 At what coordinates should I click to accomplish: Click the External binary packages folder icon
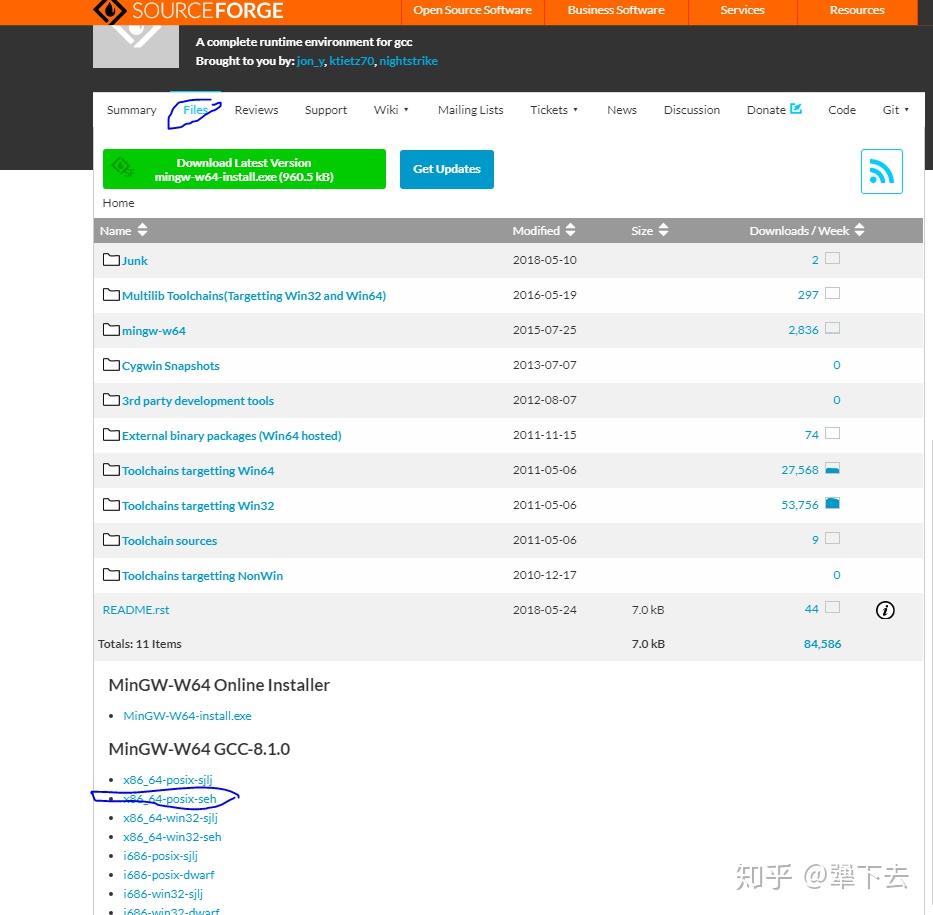(111, 435)
